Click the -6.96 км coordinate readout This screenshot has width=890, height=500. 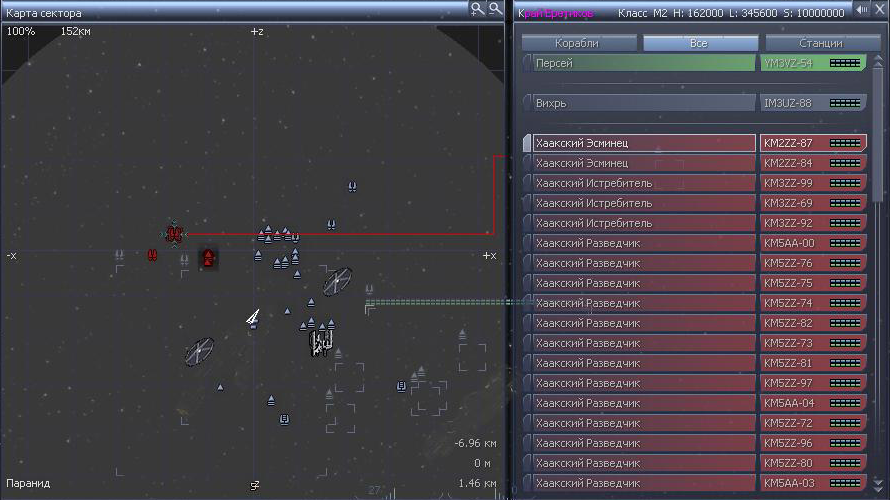(476, 443)
